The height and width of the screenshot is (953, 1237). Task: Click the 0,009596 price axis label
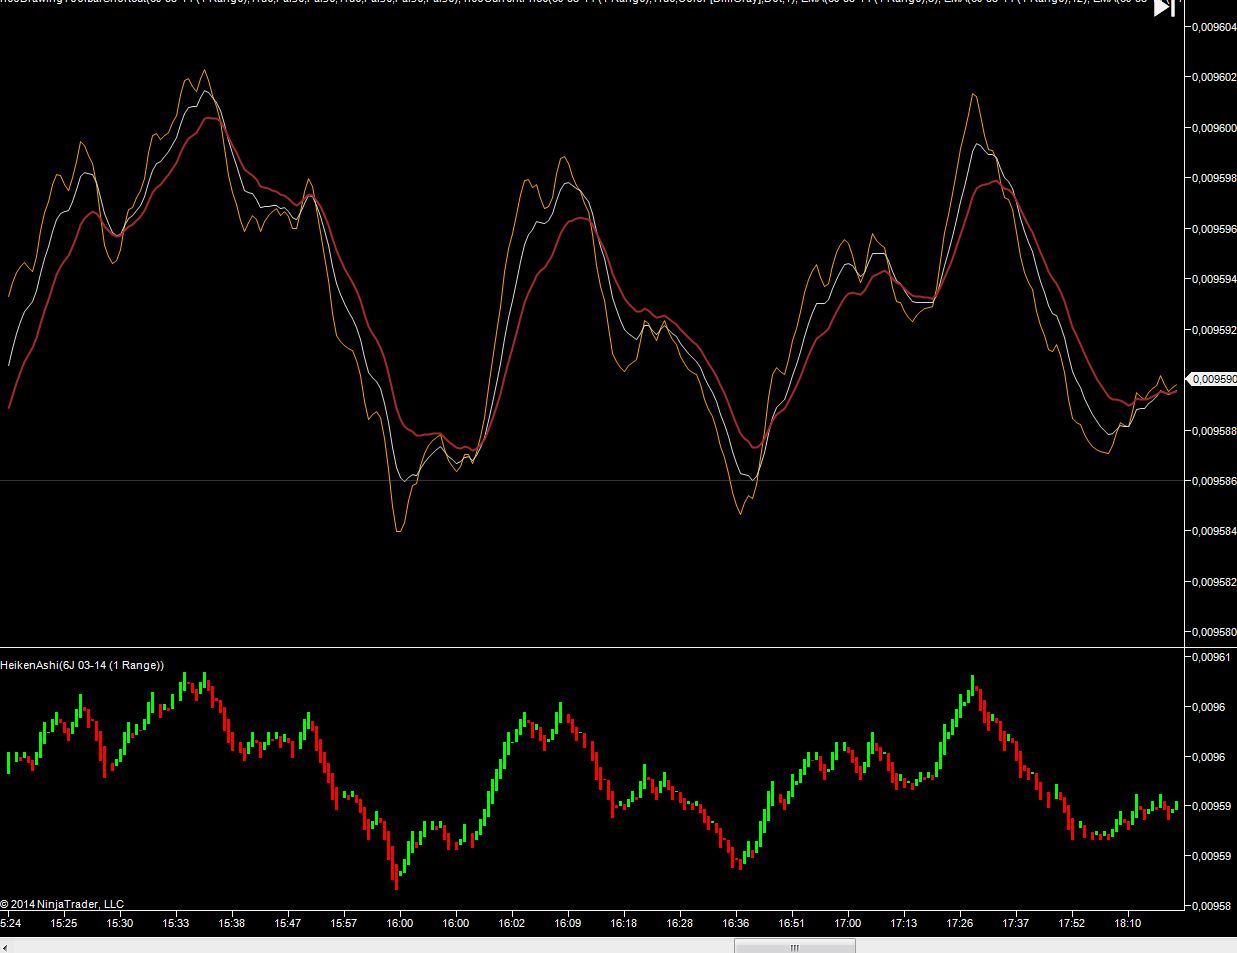pos(1214,229)
